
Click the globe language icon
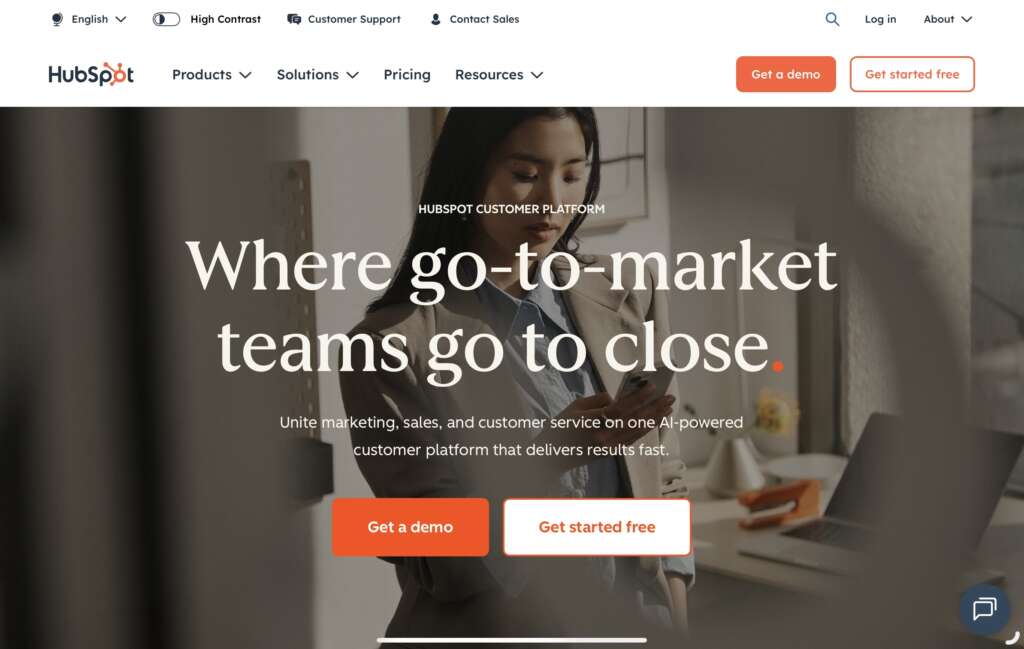tap(57, 19)
